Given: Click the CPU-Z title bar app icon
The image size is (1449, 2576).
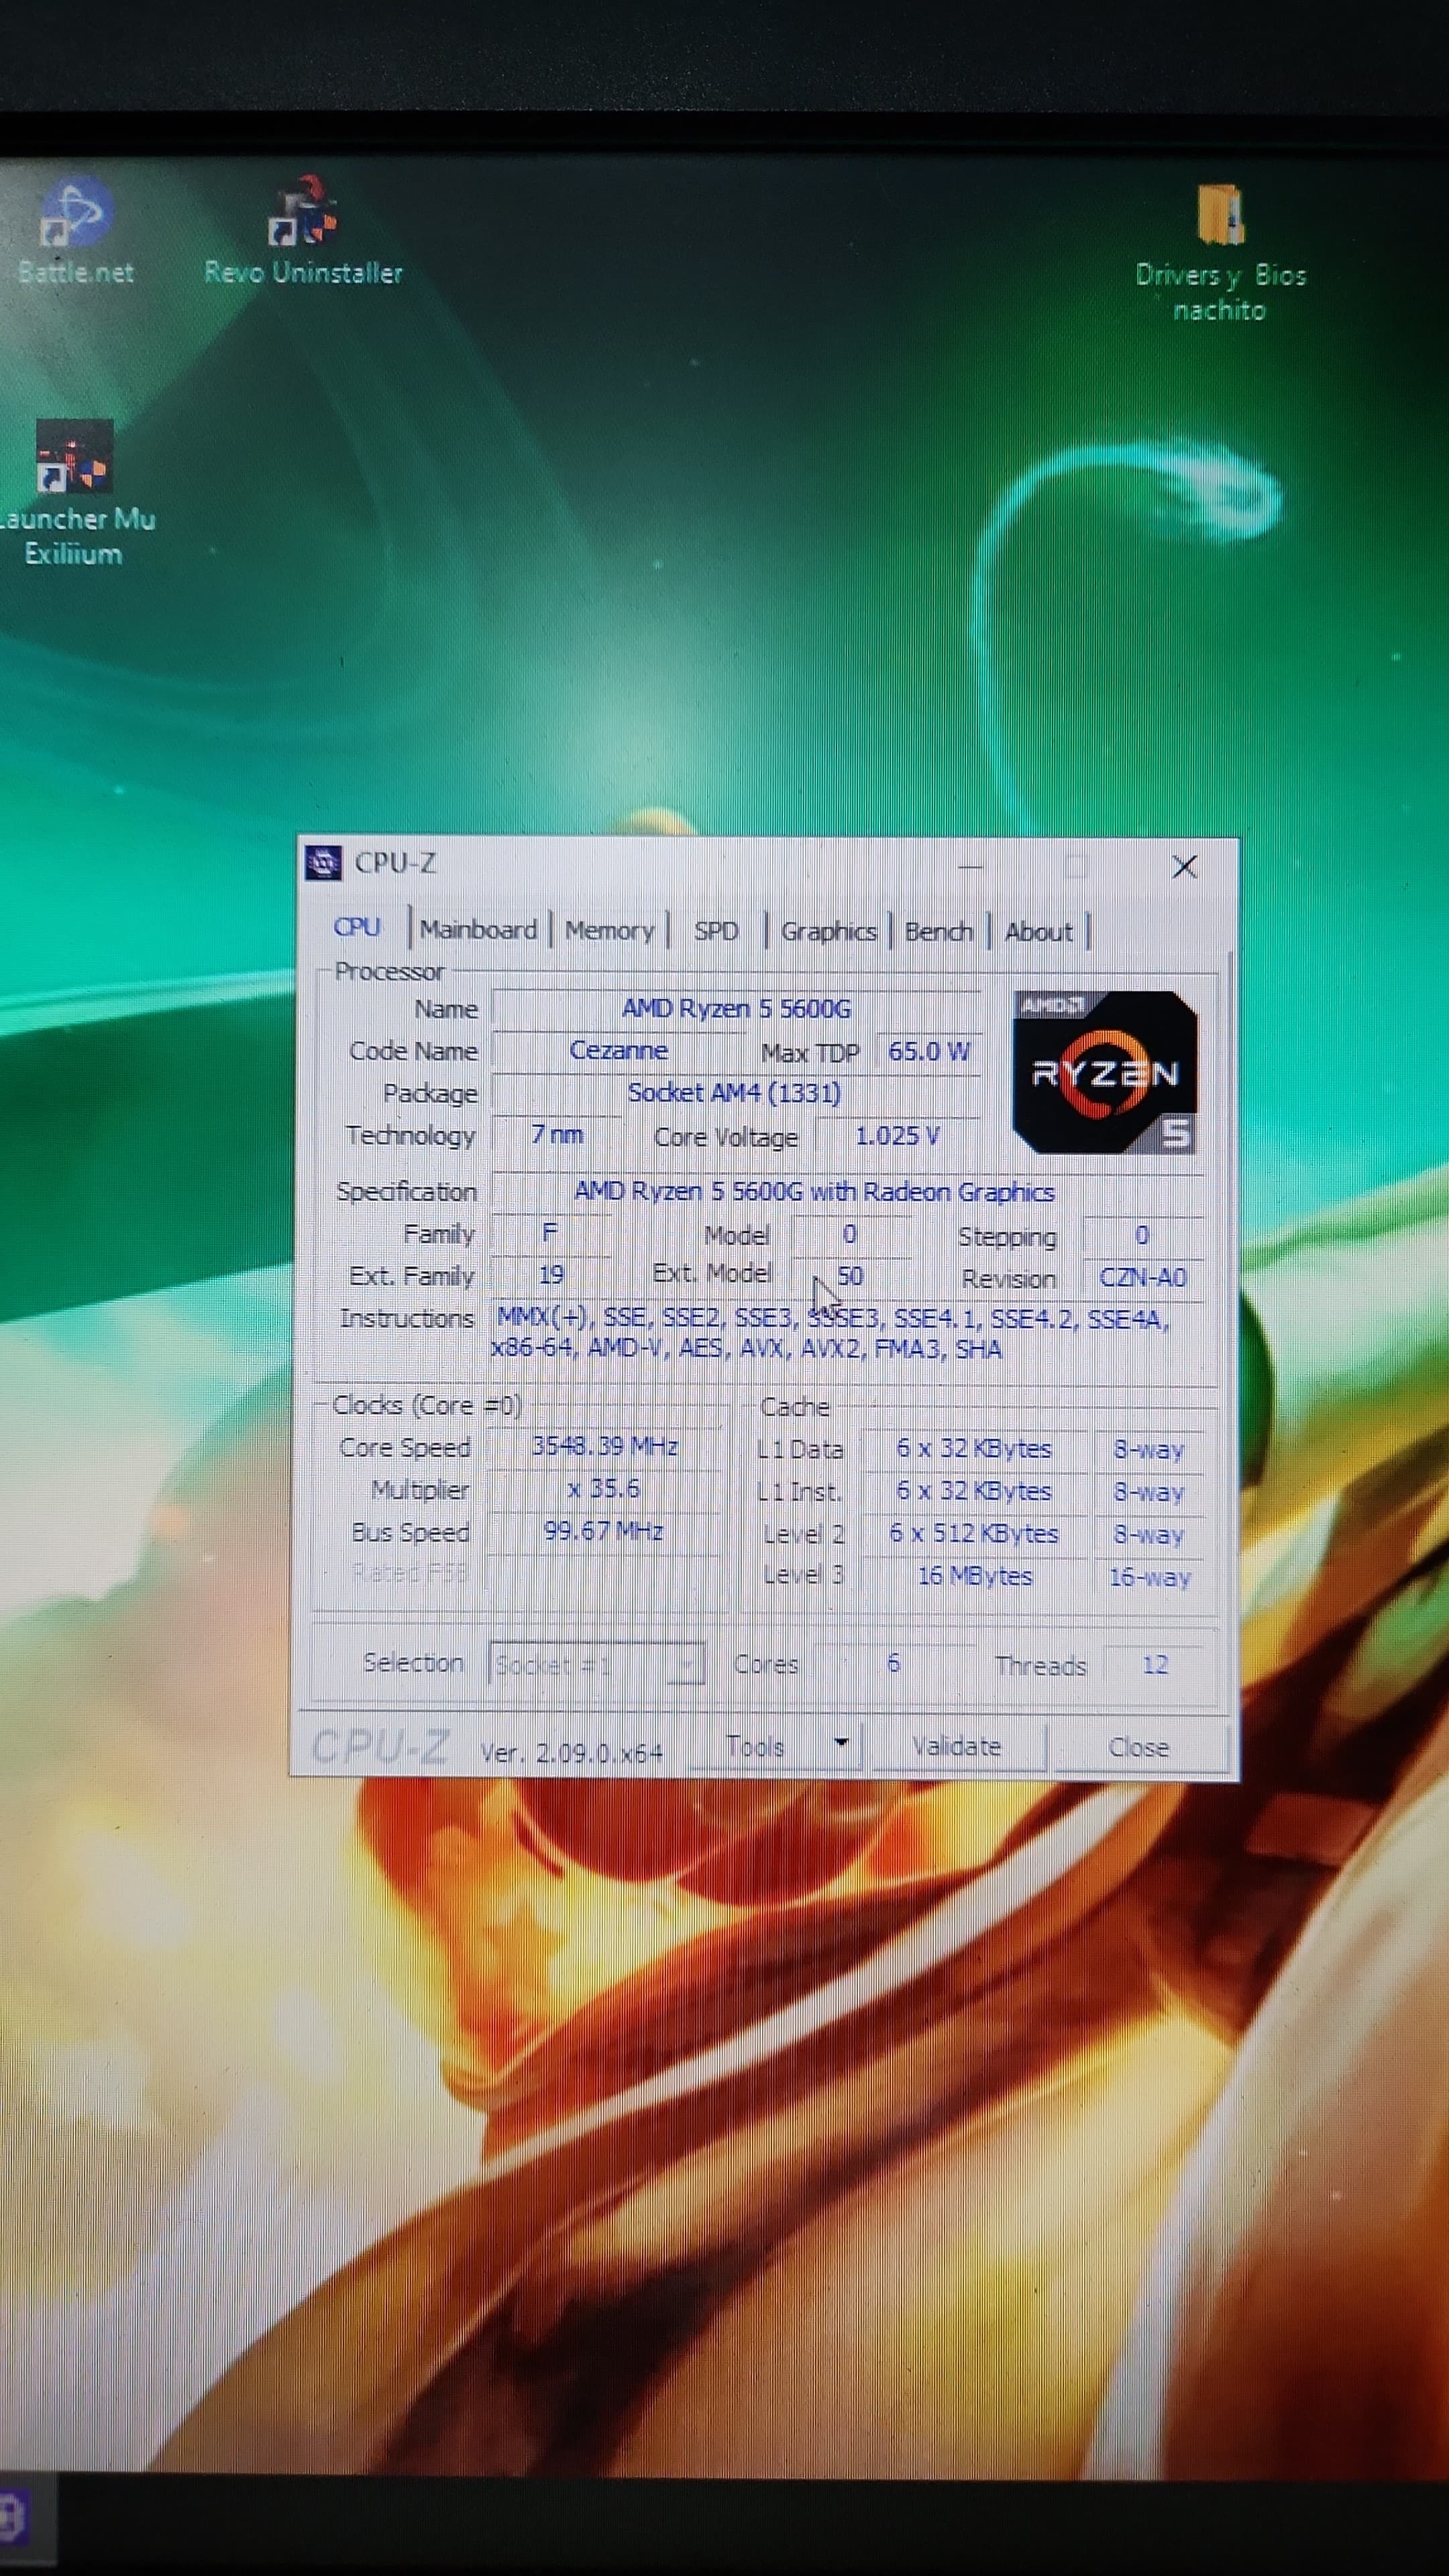Looking at the screenshot, I should (323, 862).
